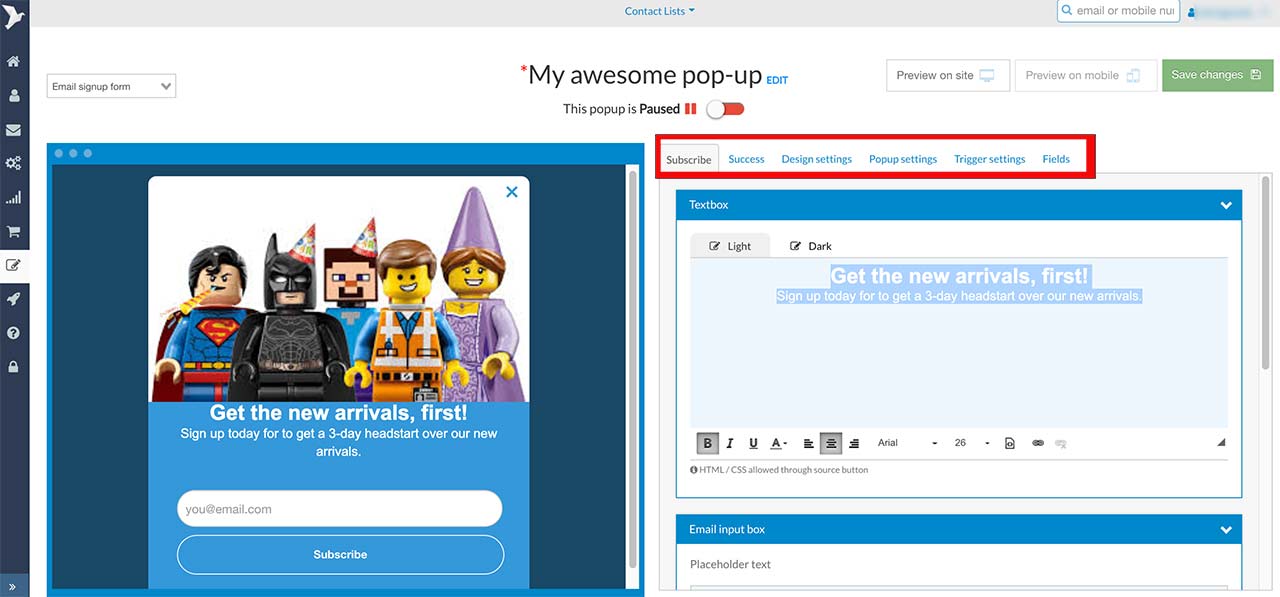This screenshot has height=597, width=1280.
Task: Click the Preview on site button
Action: tap(948, 75)
